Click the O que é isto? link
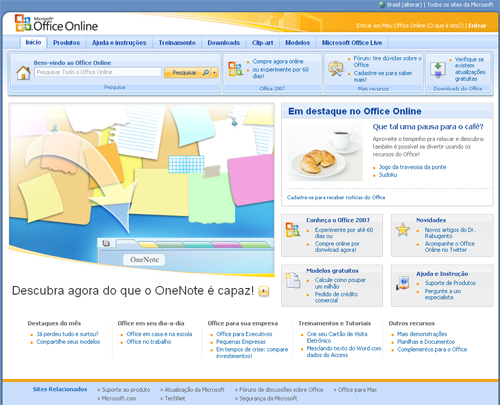 (x=445, y=26)
